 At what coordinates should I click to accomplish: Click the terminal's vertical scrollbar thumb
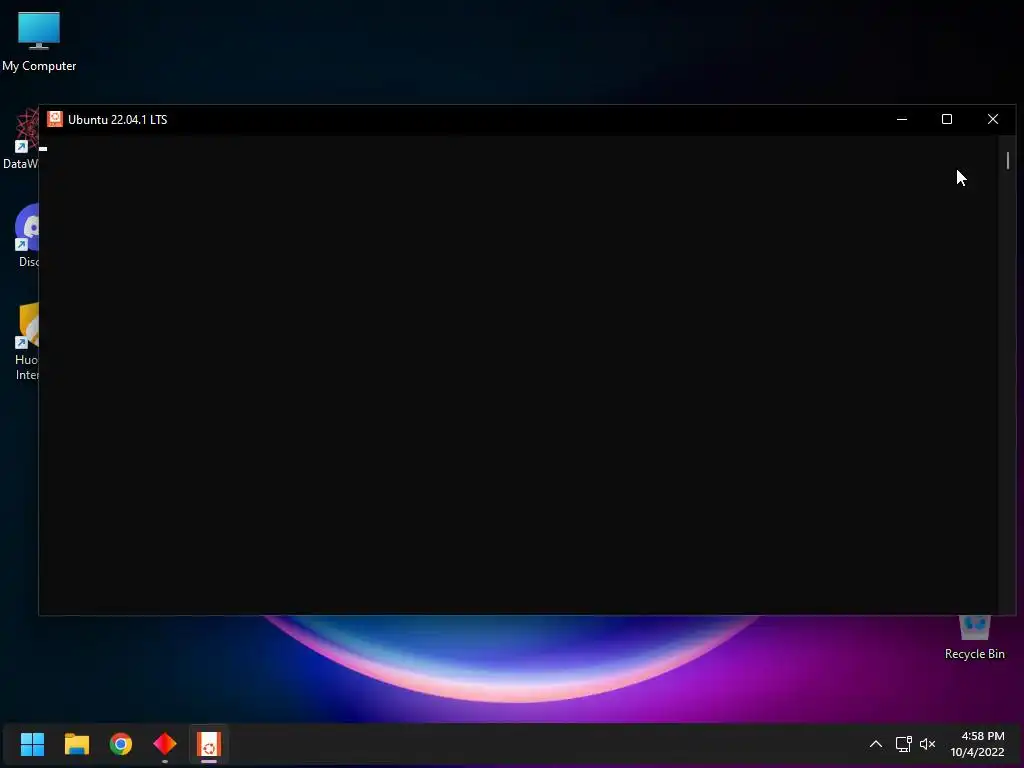tap(1008, 161)
